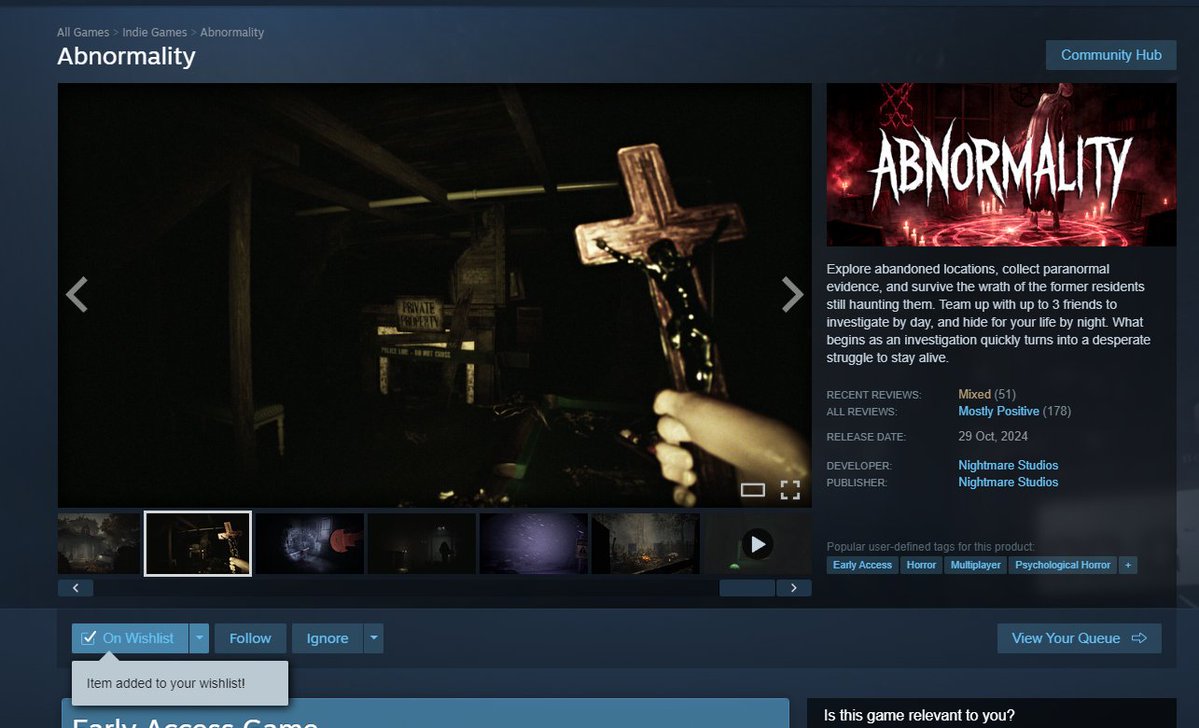
Task: Select the first house screenshot thumbnail
Action: tap(99, 544)
